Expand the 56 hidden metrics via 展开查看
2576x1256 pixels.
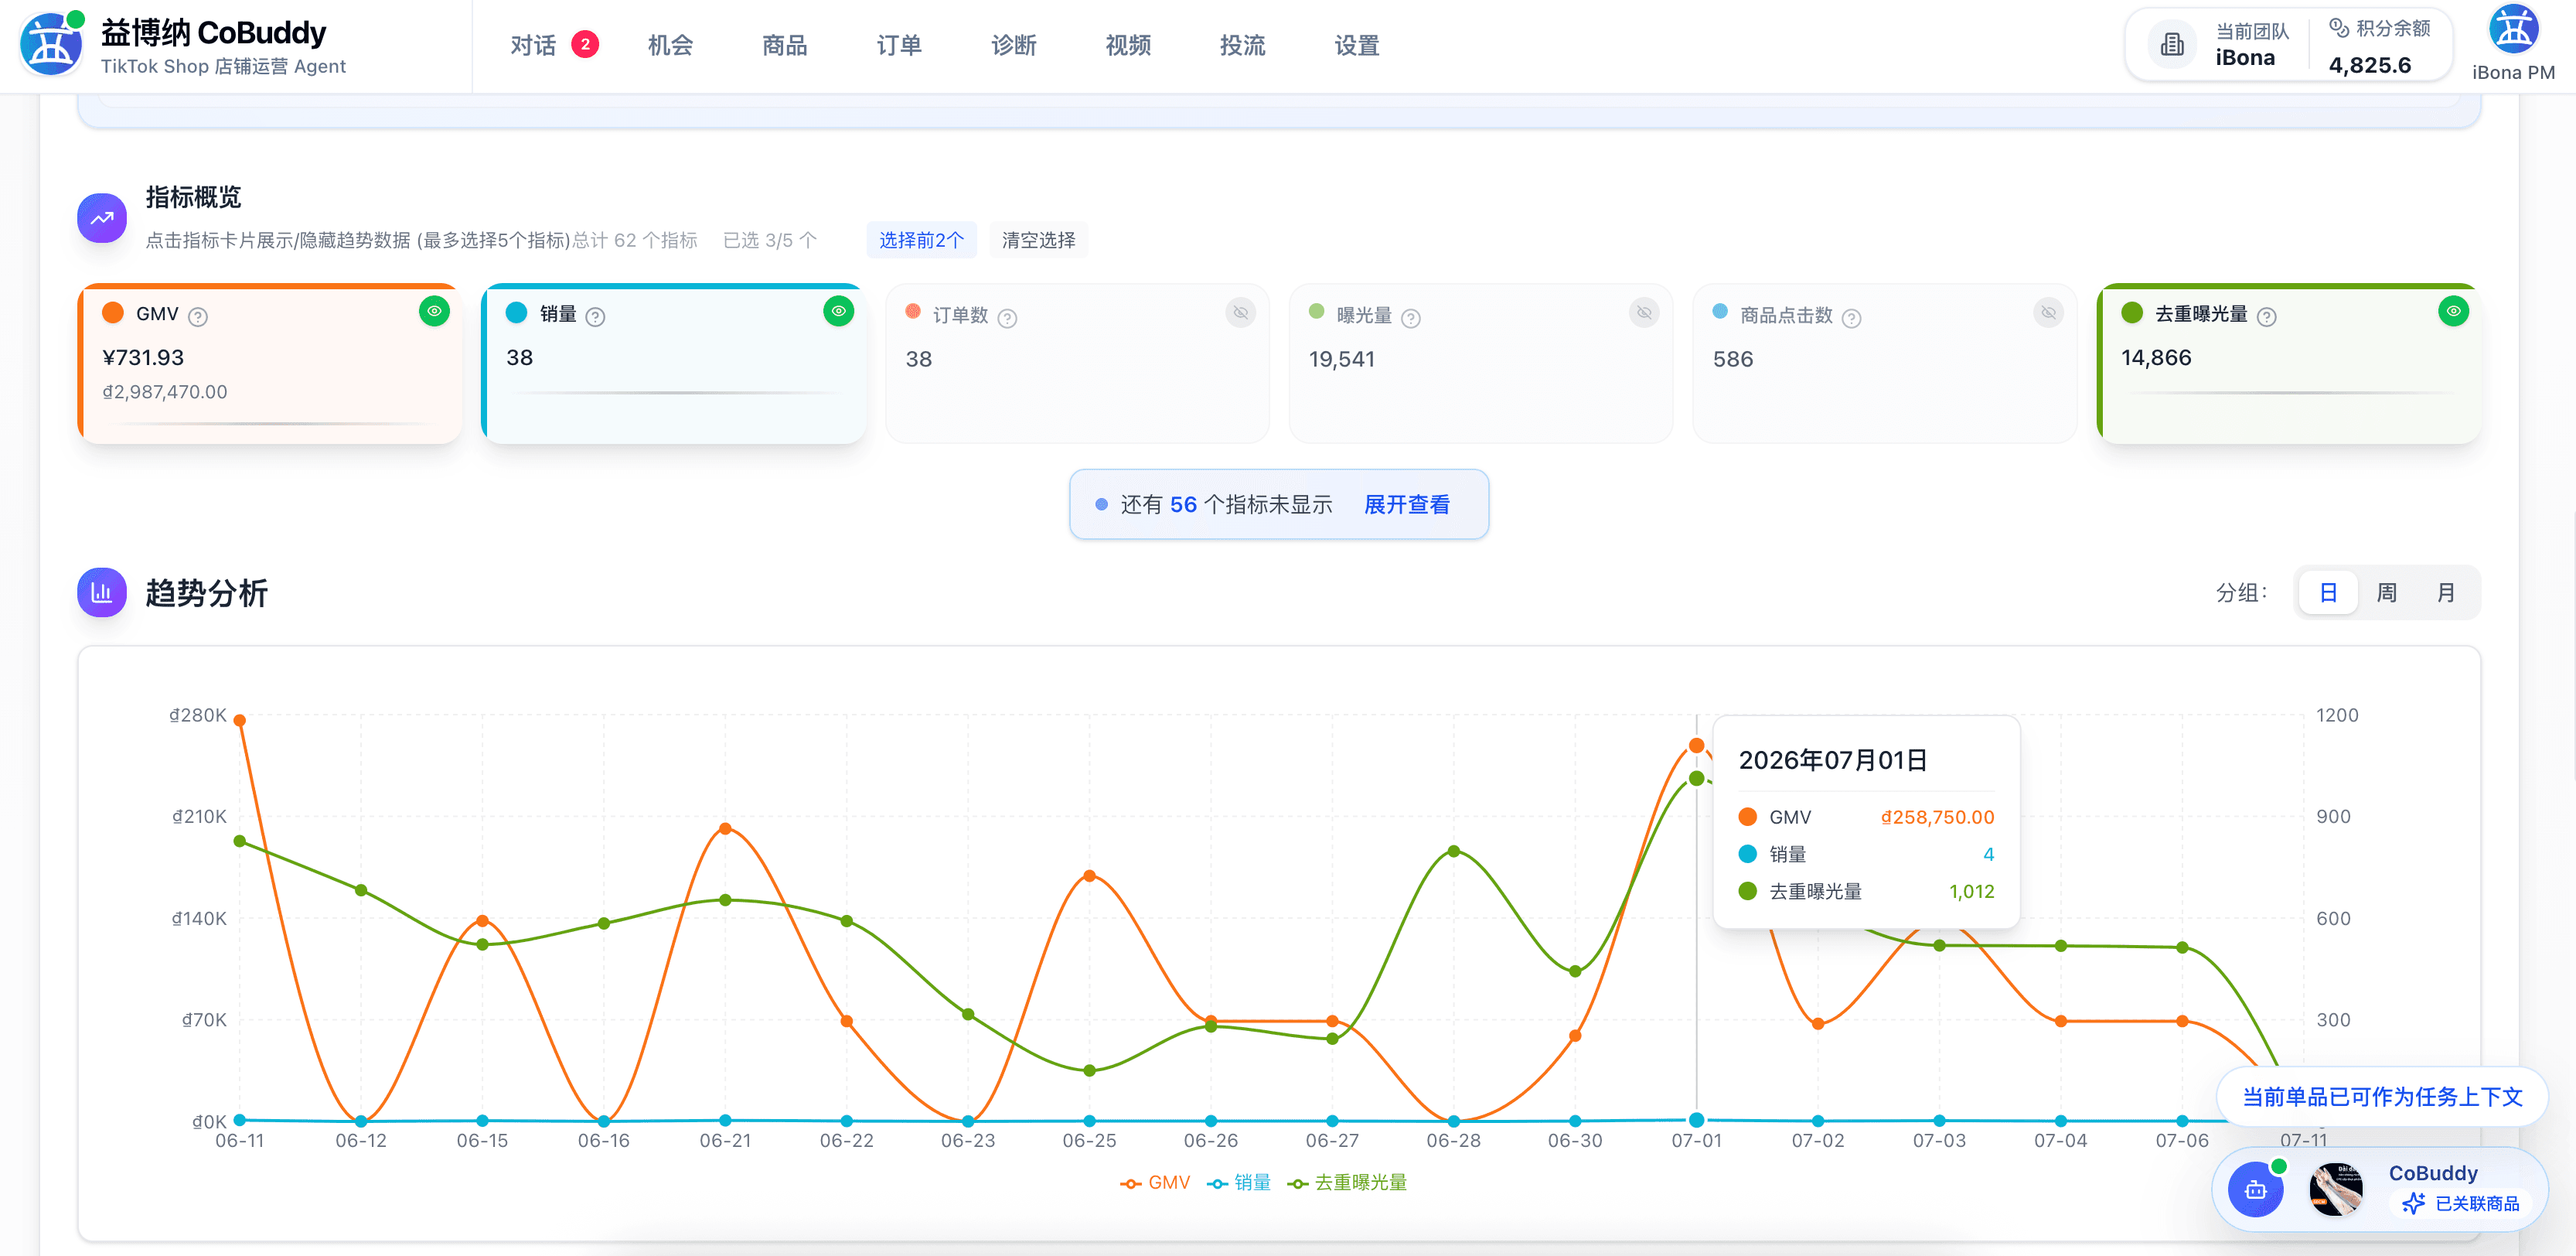pyautogui.click(x=1406, y=505)
